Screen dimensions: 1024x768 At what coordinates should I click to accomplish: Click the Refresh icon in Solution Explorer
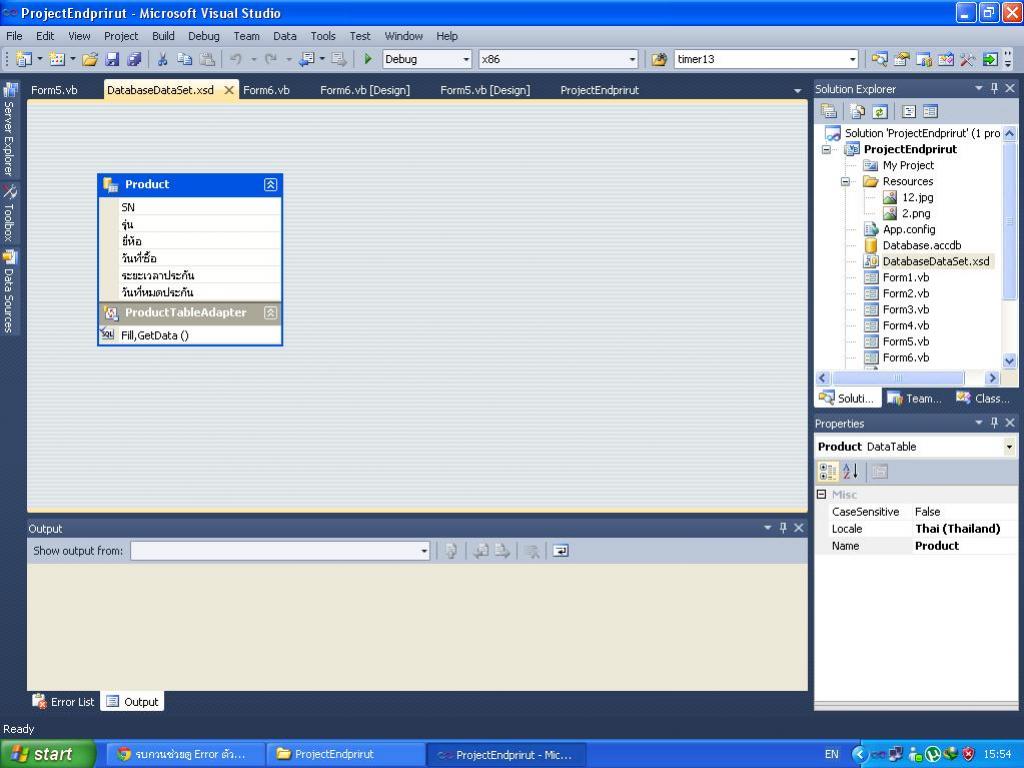[x=880, y=112]
